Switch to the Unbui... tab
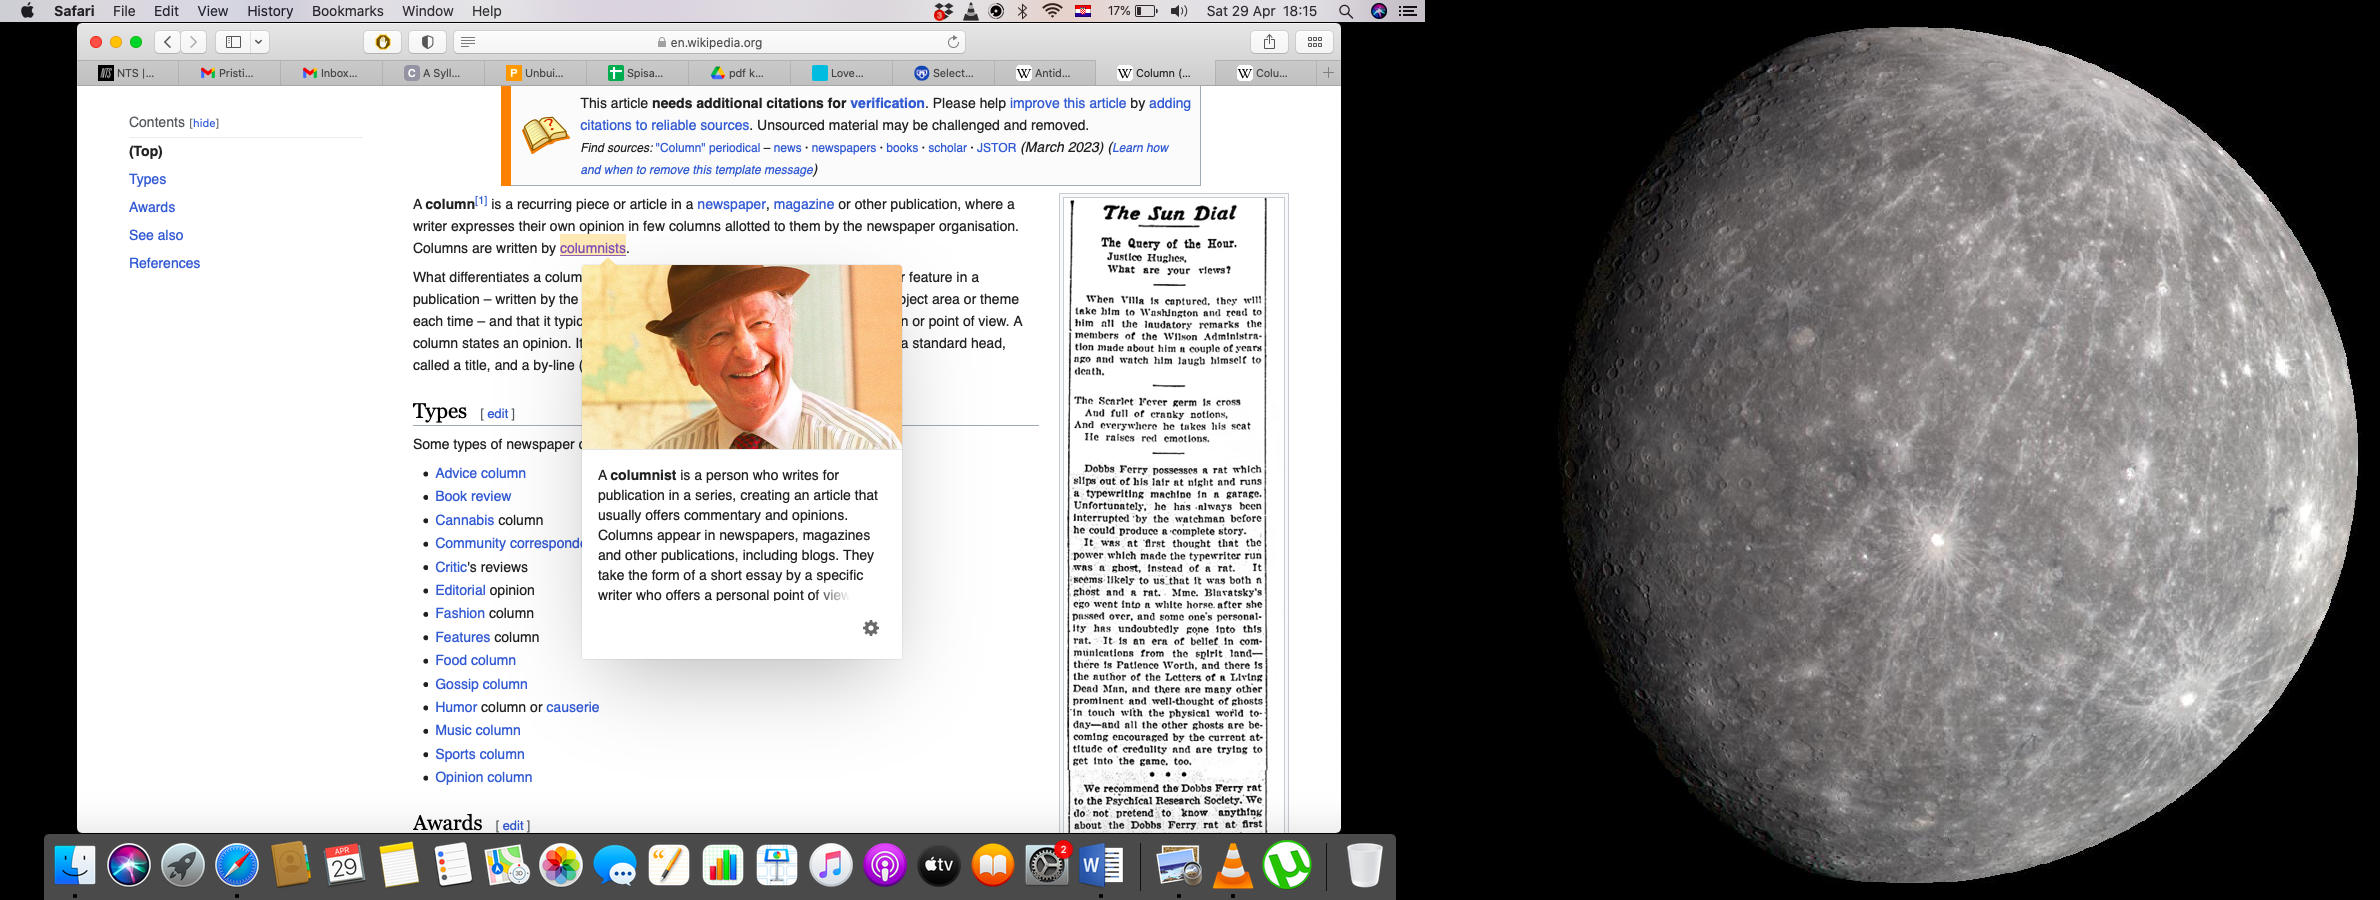The image size is (2380, 900). click(535, 73)
